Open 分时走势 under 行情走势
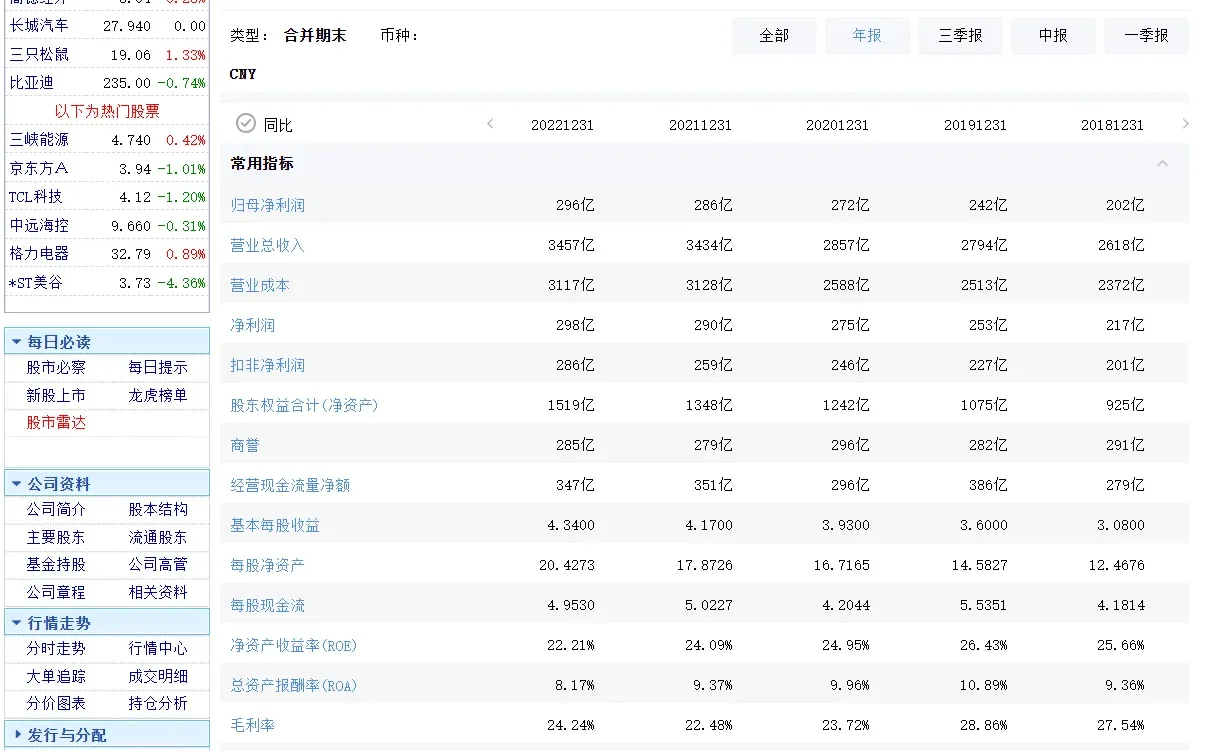Image resolution: width=1213 pixels, height=751 pixels. (56, 648)
